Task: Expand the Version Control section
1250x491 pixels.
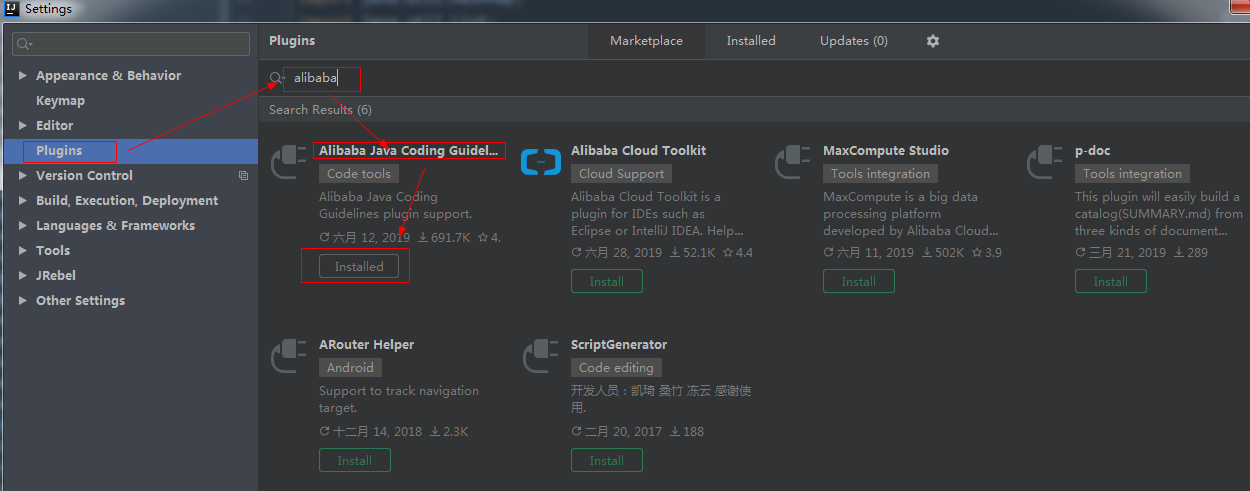Action: [23, 176]
